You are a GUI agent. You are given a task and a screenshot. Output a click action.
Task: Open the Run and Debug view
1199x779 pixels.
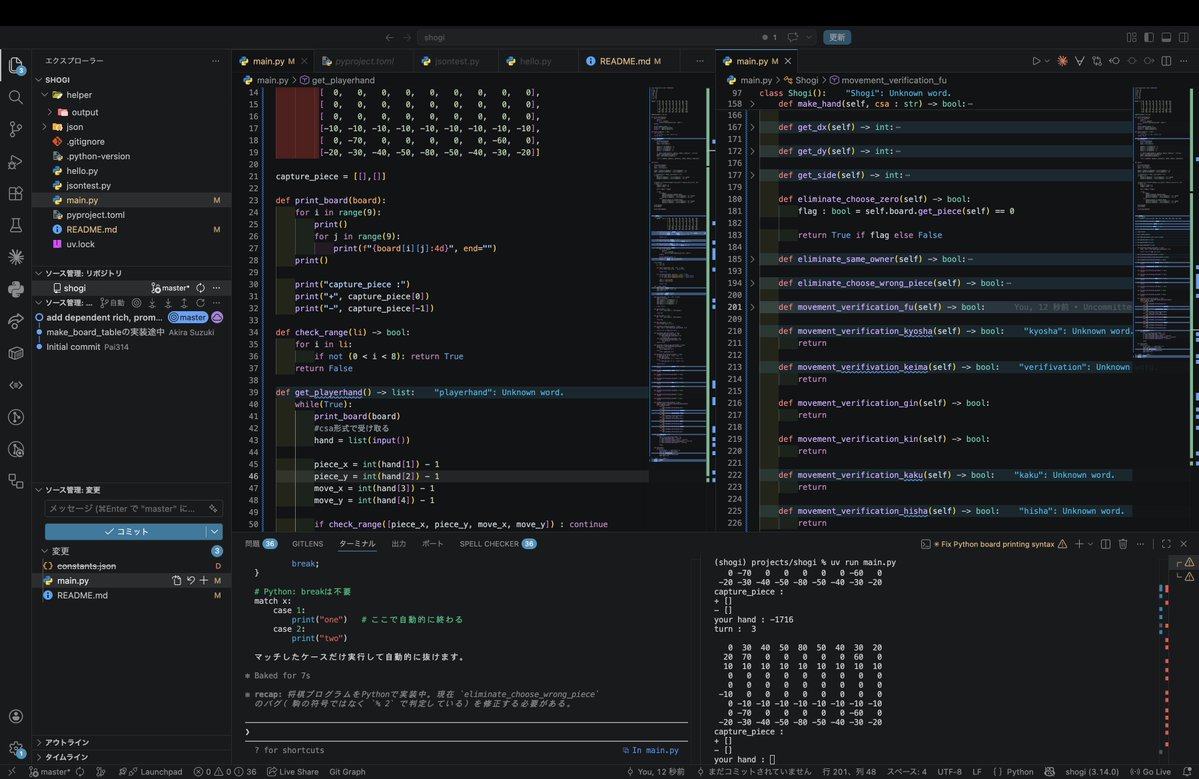pos(15,162)
